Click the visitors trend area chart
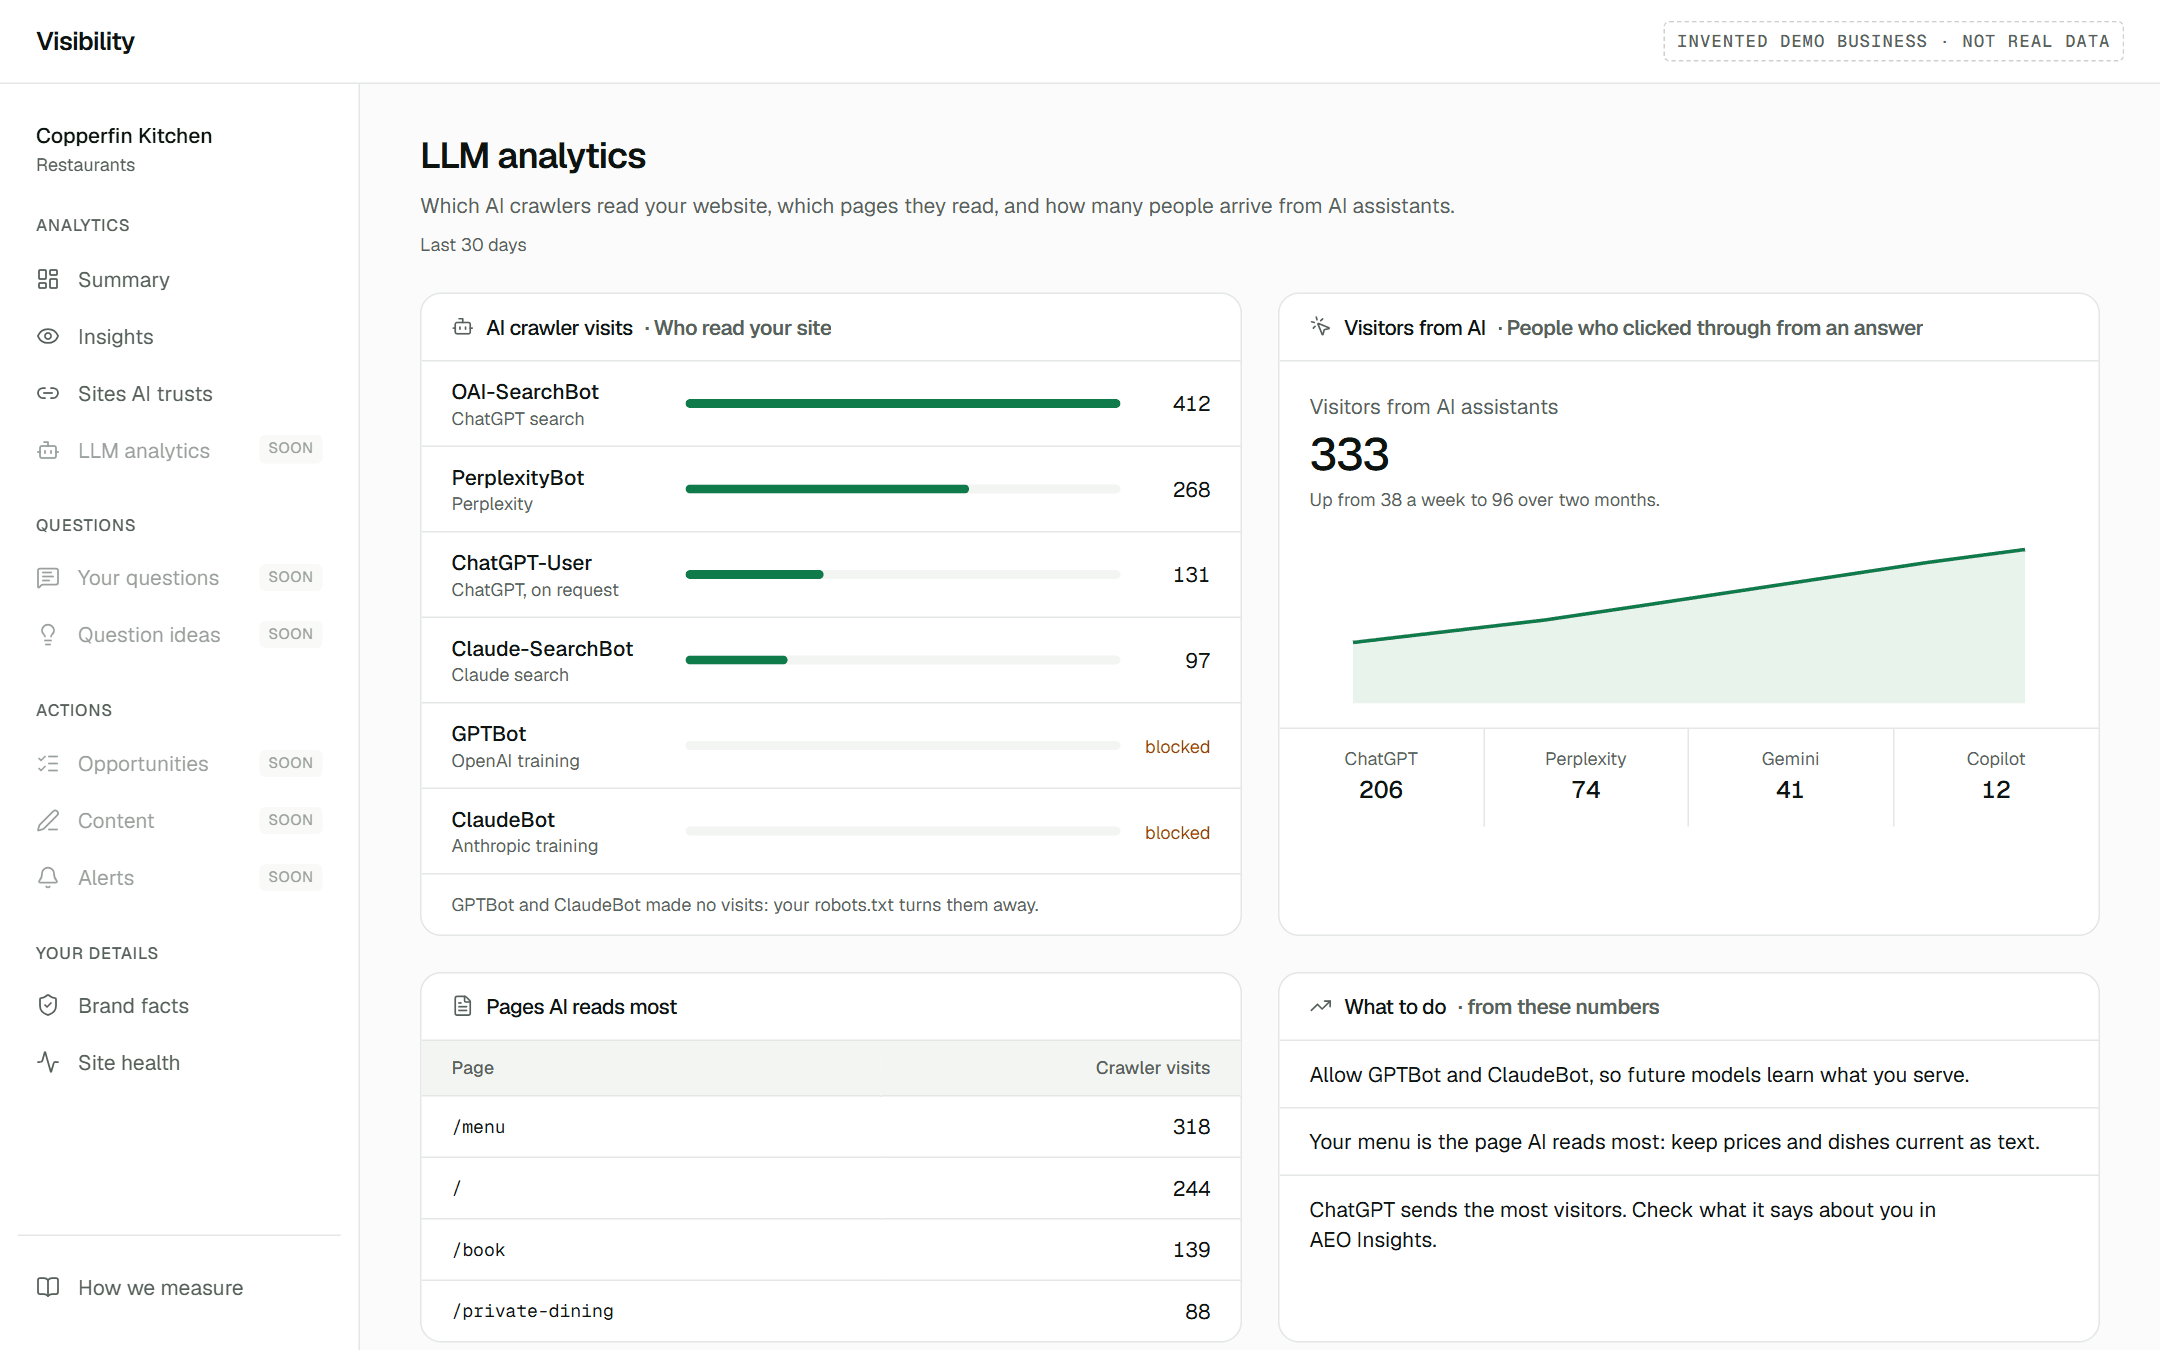 (1688, 625)
